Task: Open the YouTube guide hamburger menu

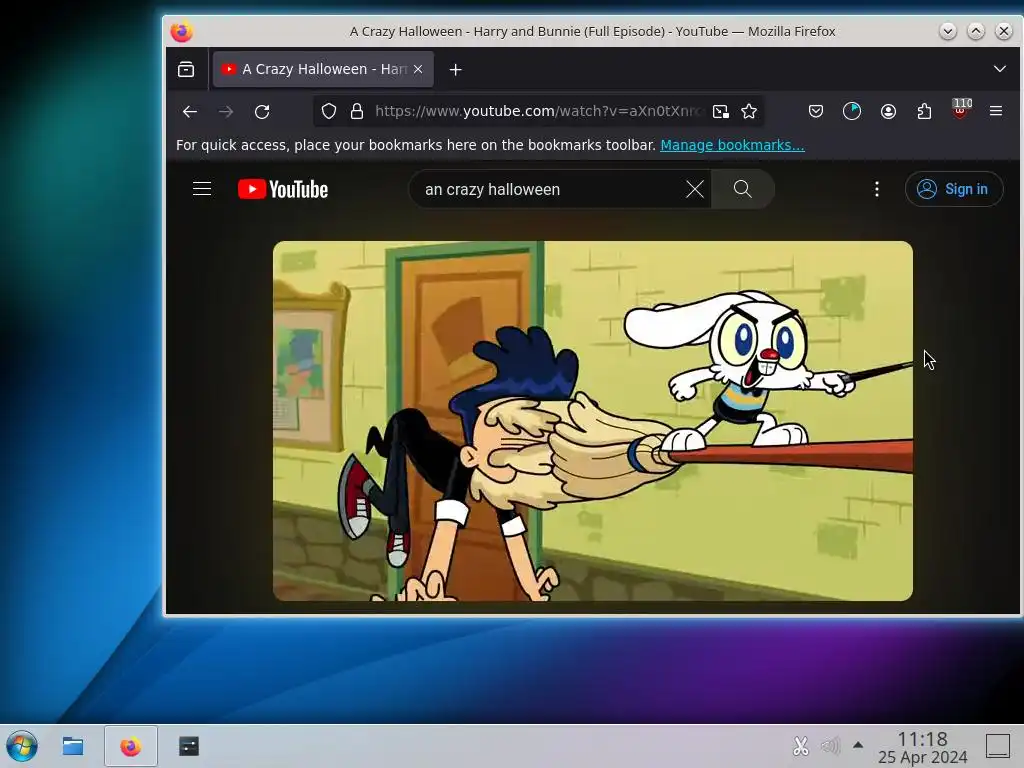Action: pos(202,189)
